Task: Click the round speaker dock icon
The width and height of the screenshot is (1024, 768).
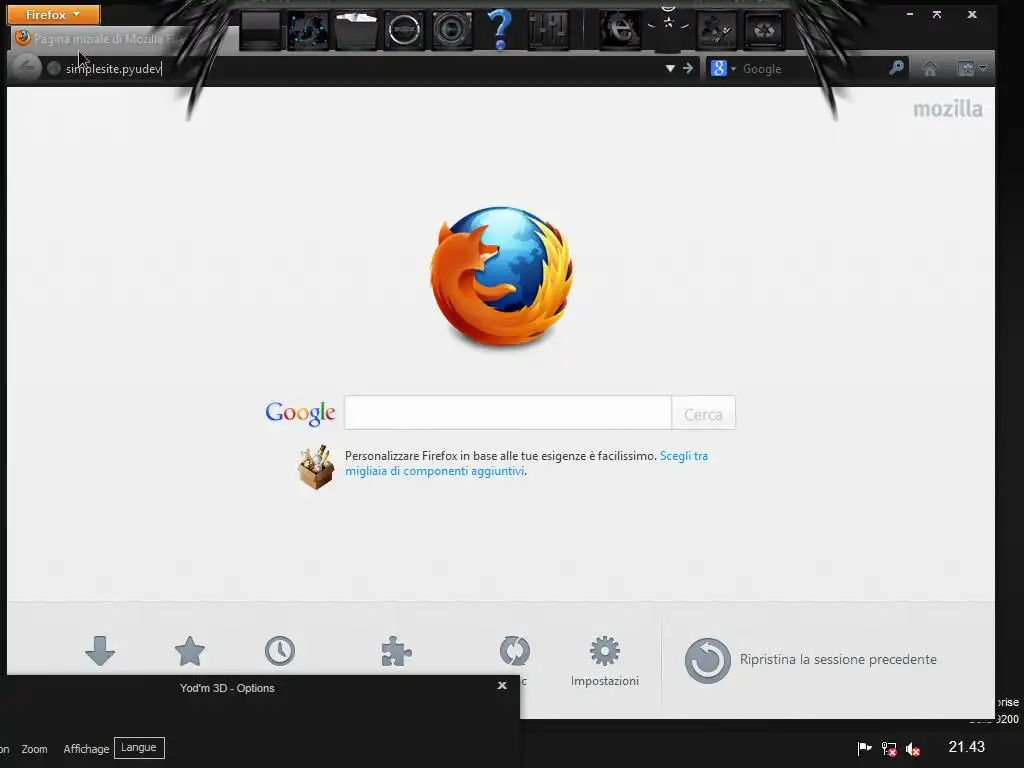Action: (x=404, y=30)
